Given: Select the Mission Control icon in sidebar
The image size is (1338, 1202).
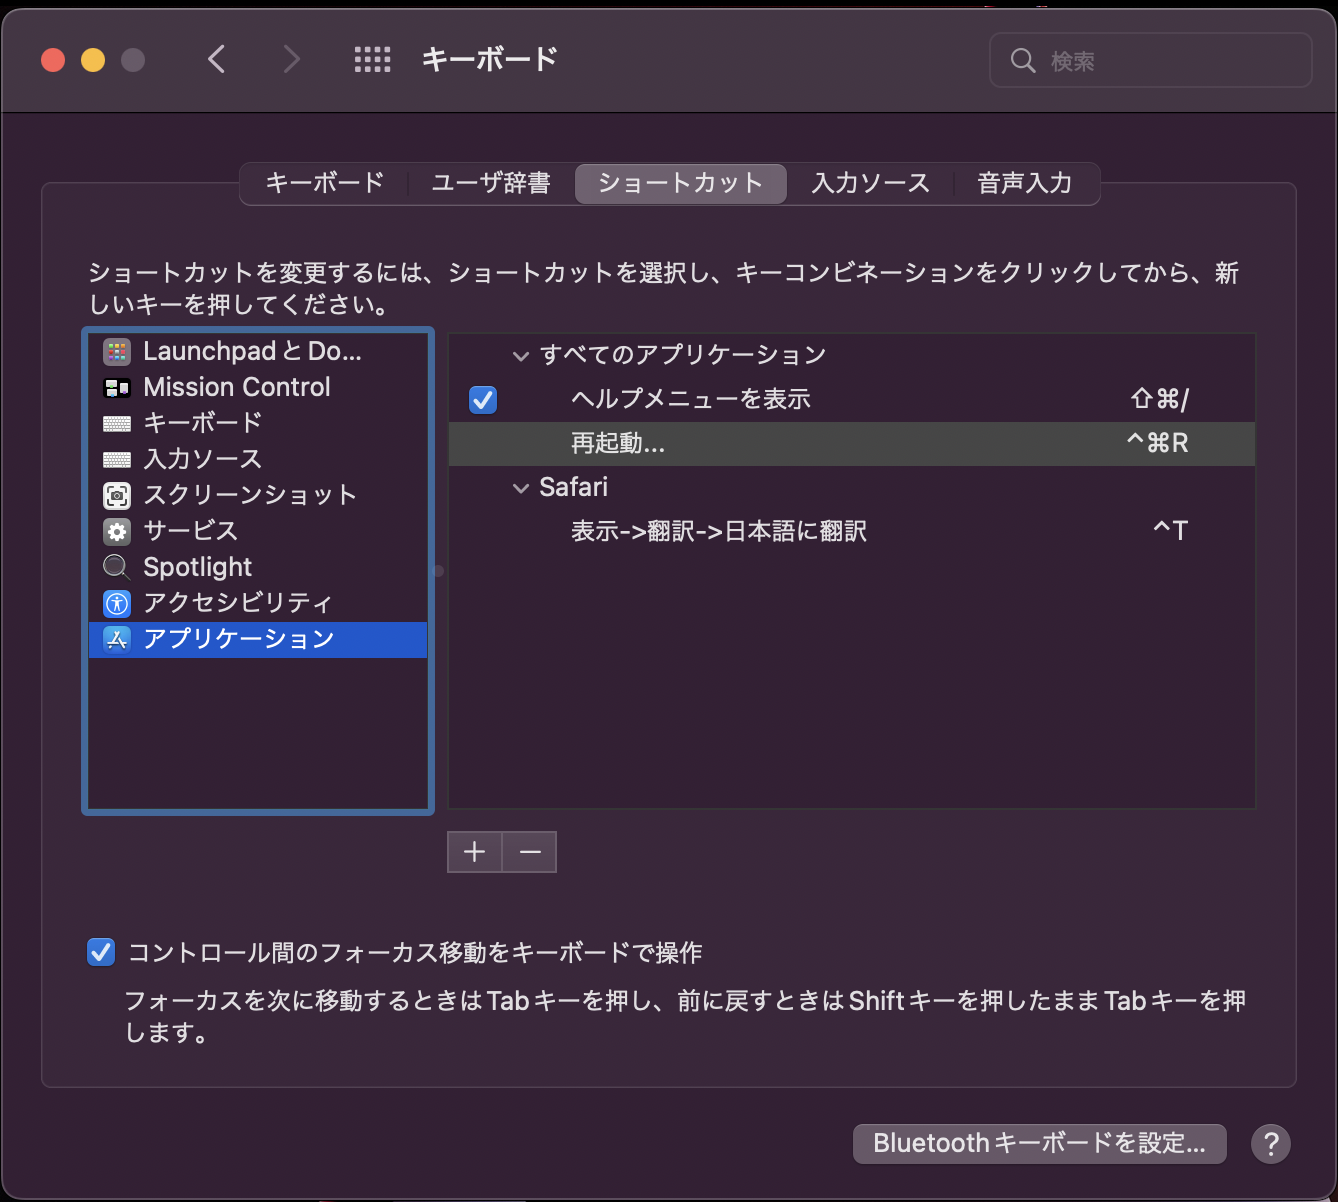Looking at the screenshot, I should 117,388.
